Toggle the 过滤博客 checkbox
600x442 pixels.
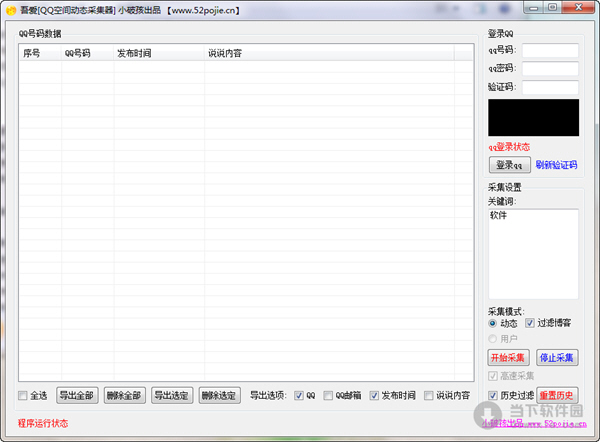[530, 323]
